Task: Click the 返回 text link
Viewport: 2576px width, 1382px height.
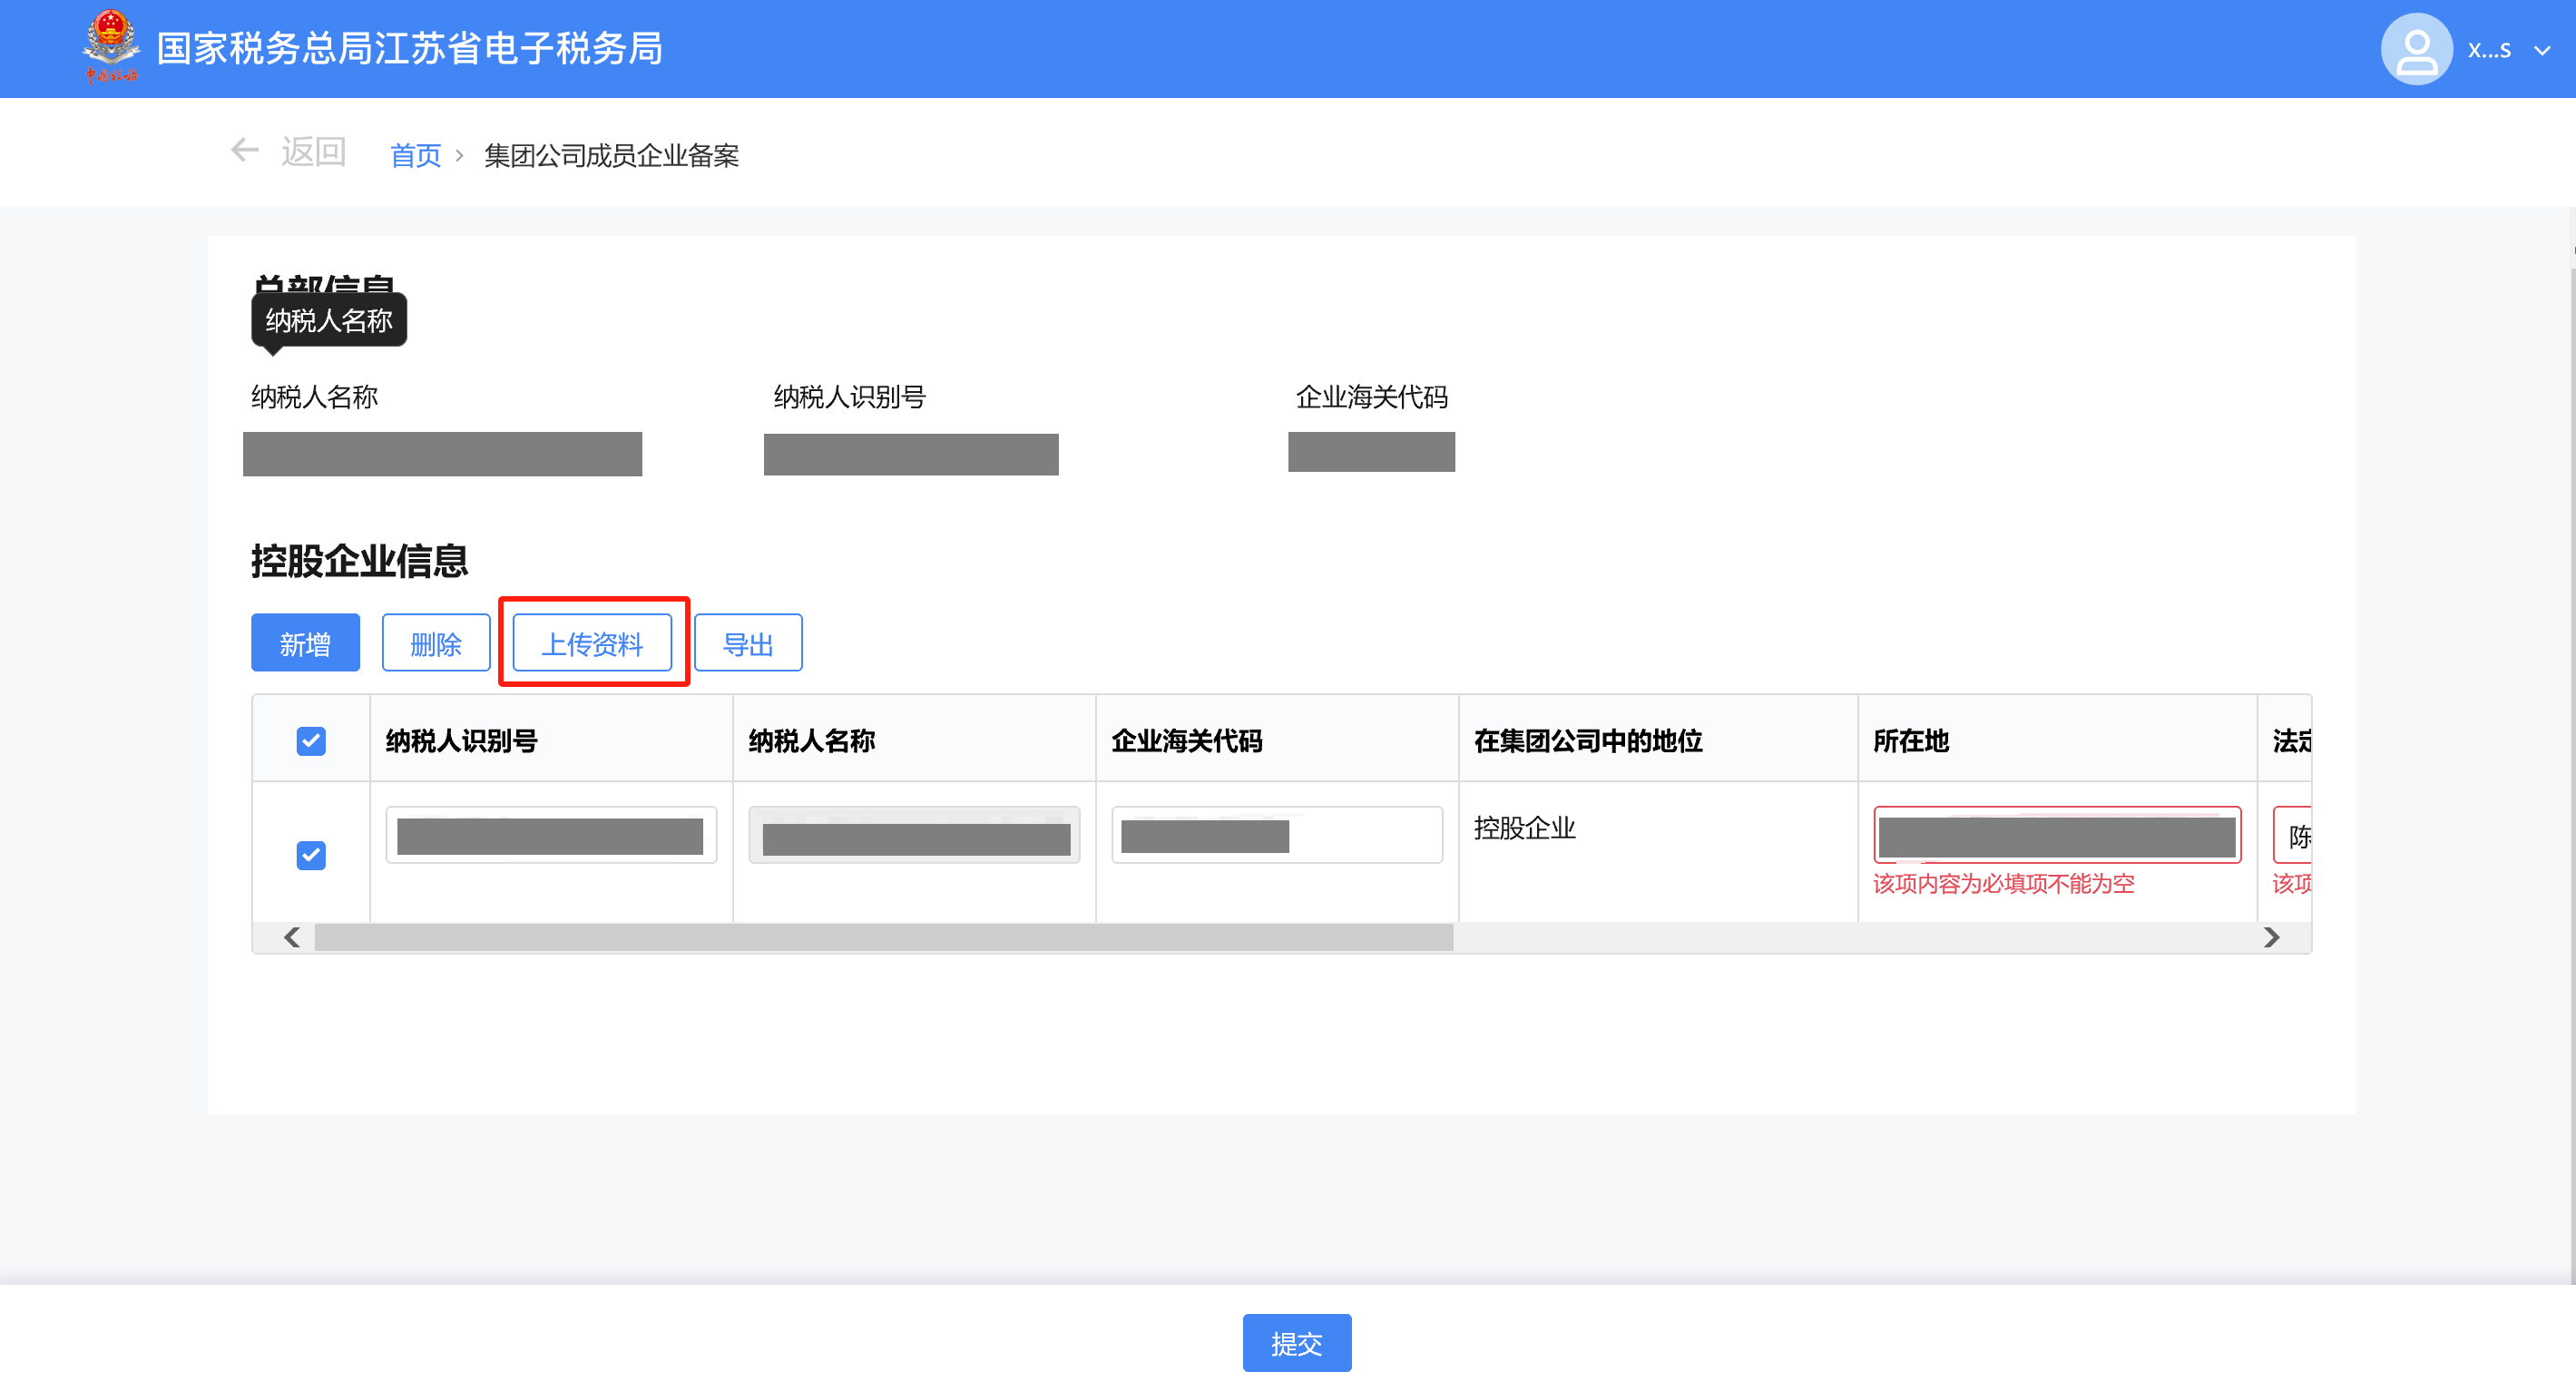Action: tap(313, 151)
